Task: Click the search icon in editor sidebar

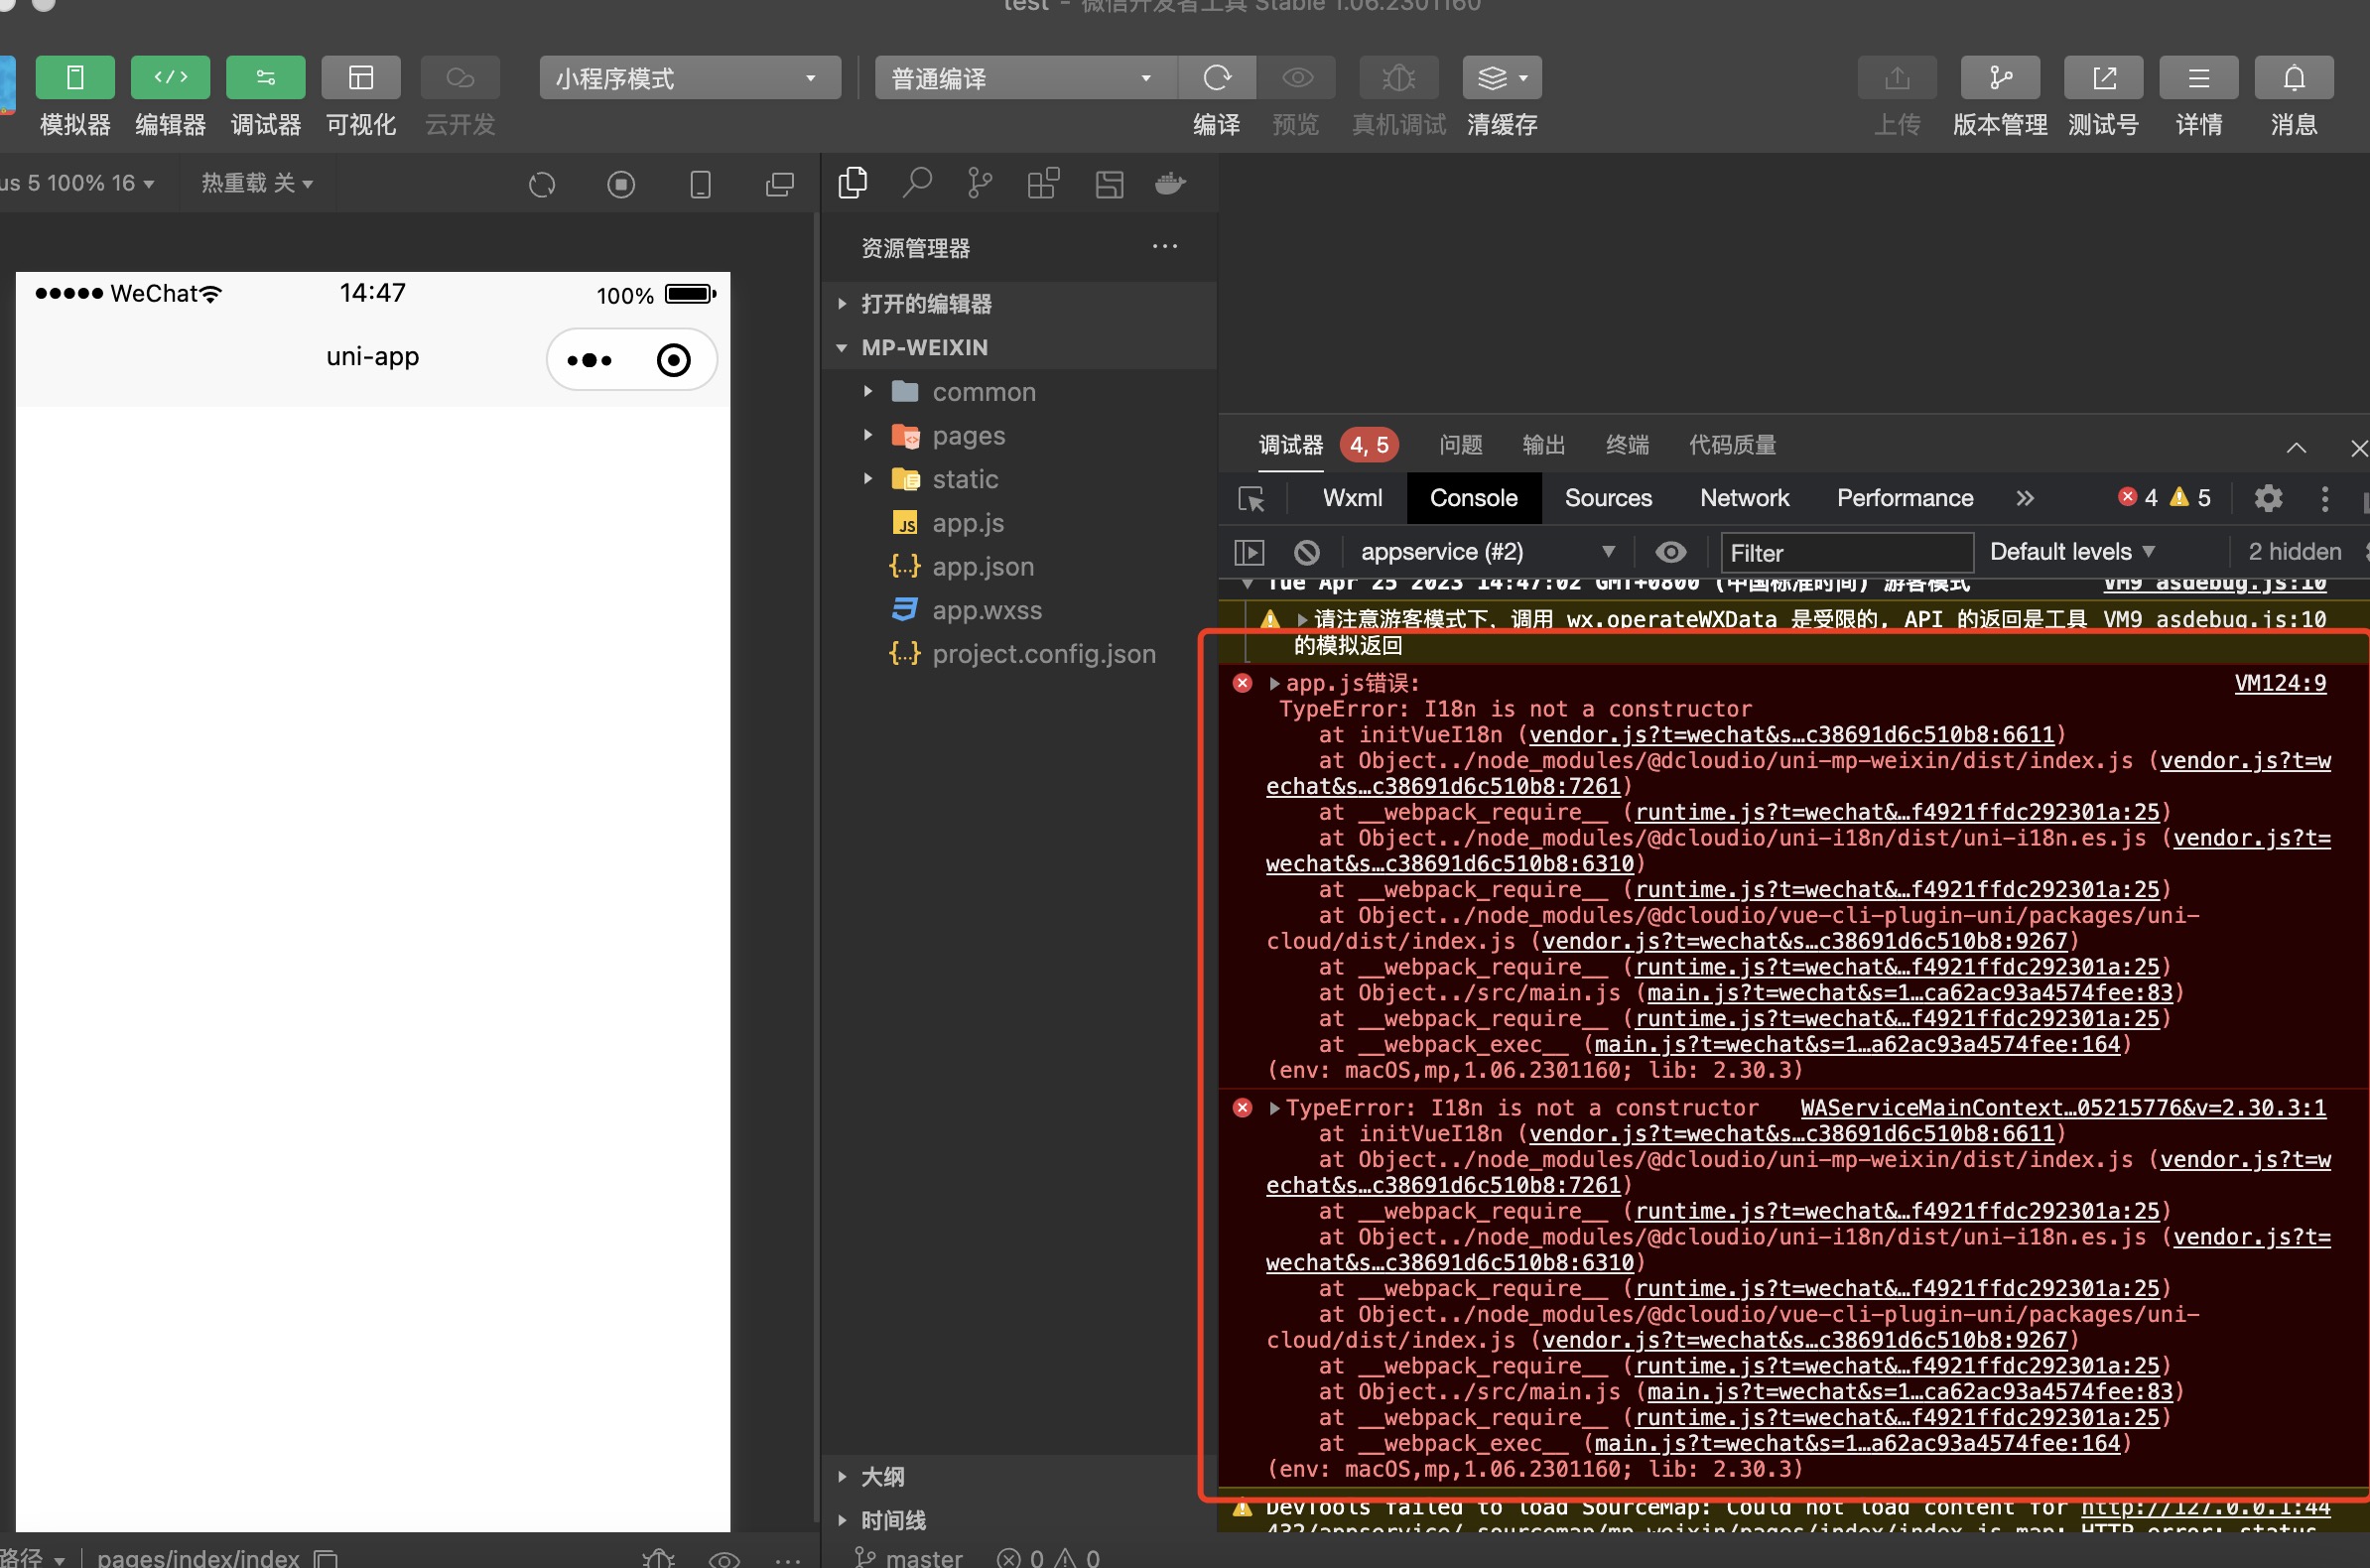Action: [916, 184]
